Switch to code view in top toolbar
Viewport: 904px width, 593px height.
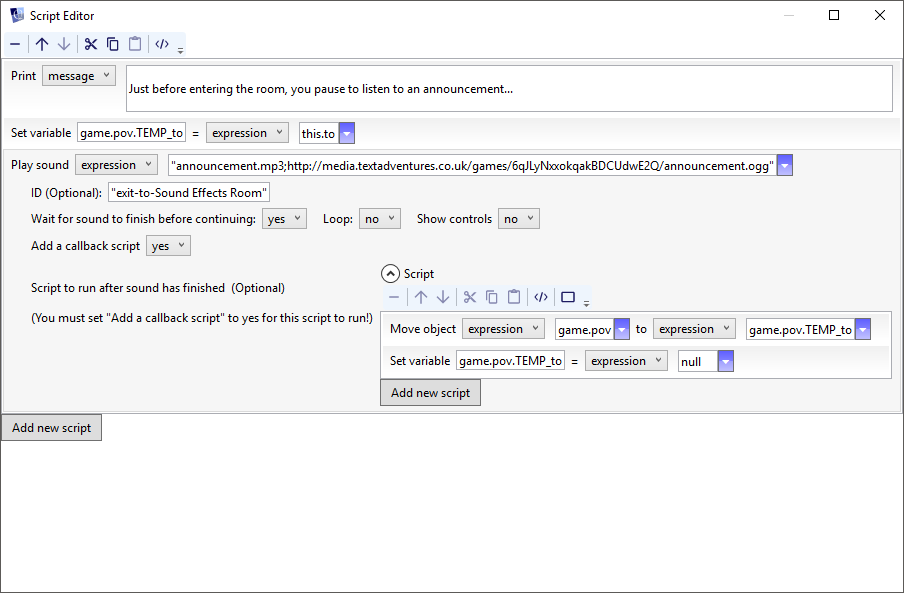(162, 44)
